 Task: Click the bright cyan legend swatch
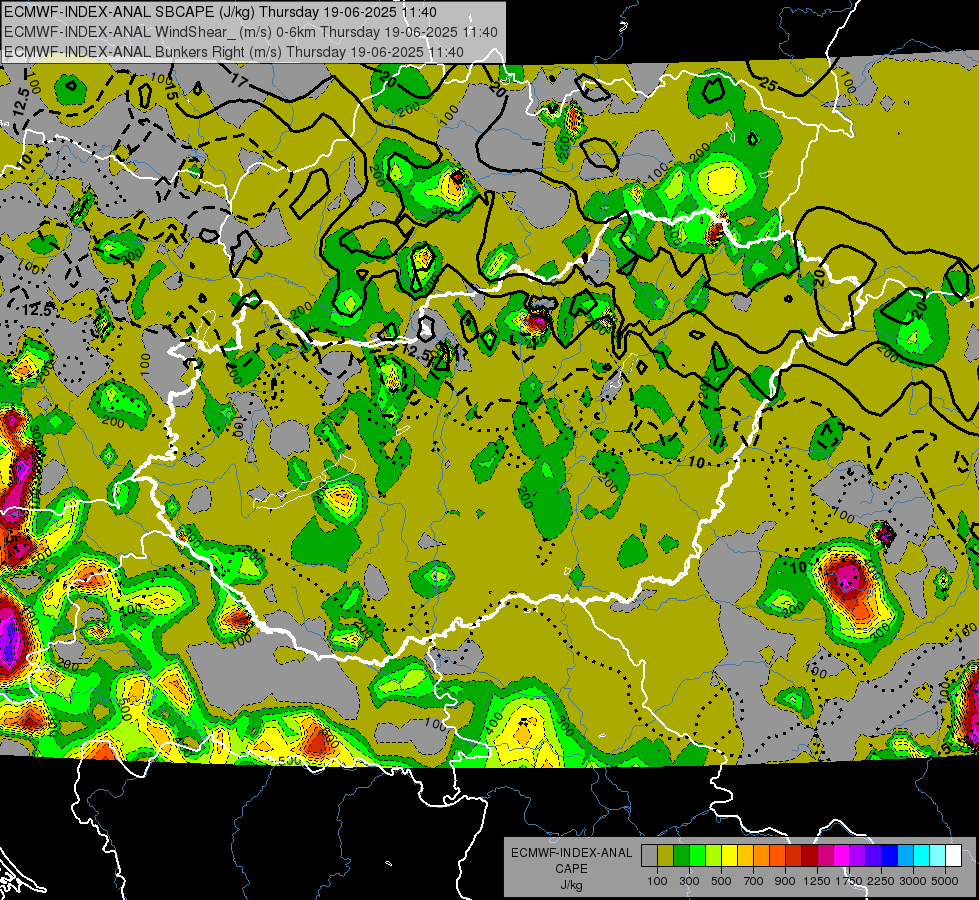point(922,856)
